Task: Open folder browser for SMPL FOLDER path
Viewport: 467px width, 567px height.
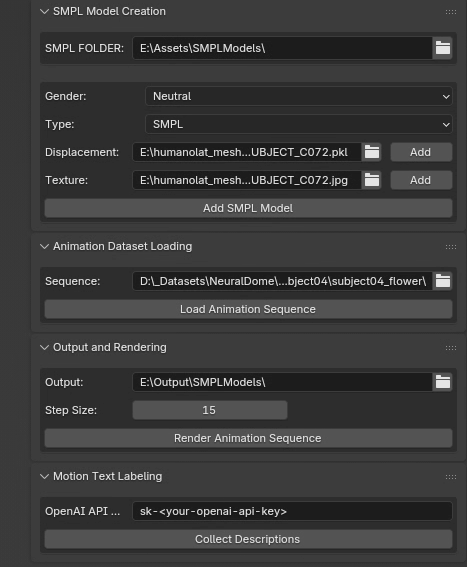Action: point(442,48)
